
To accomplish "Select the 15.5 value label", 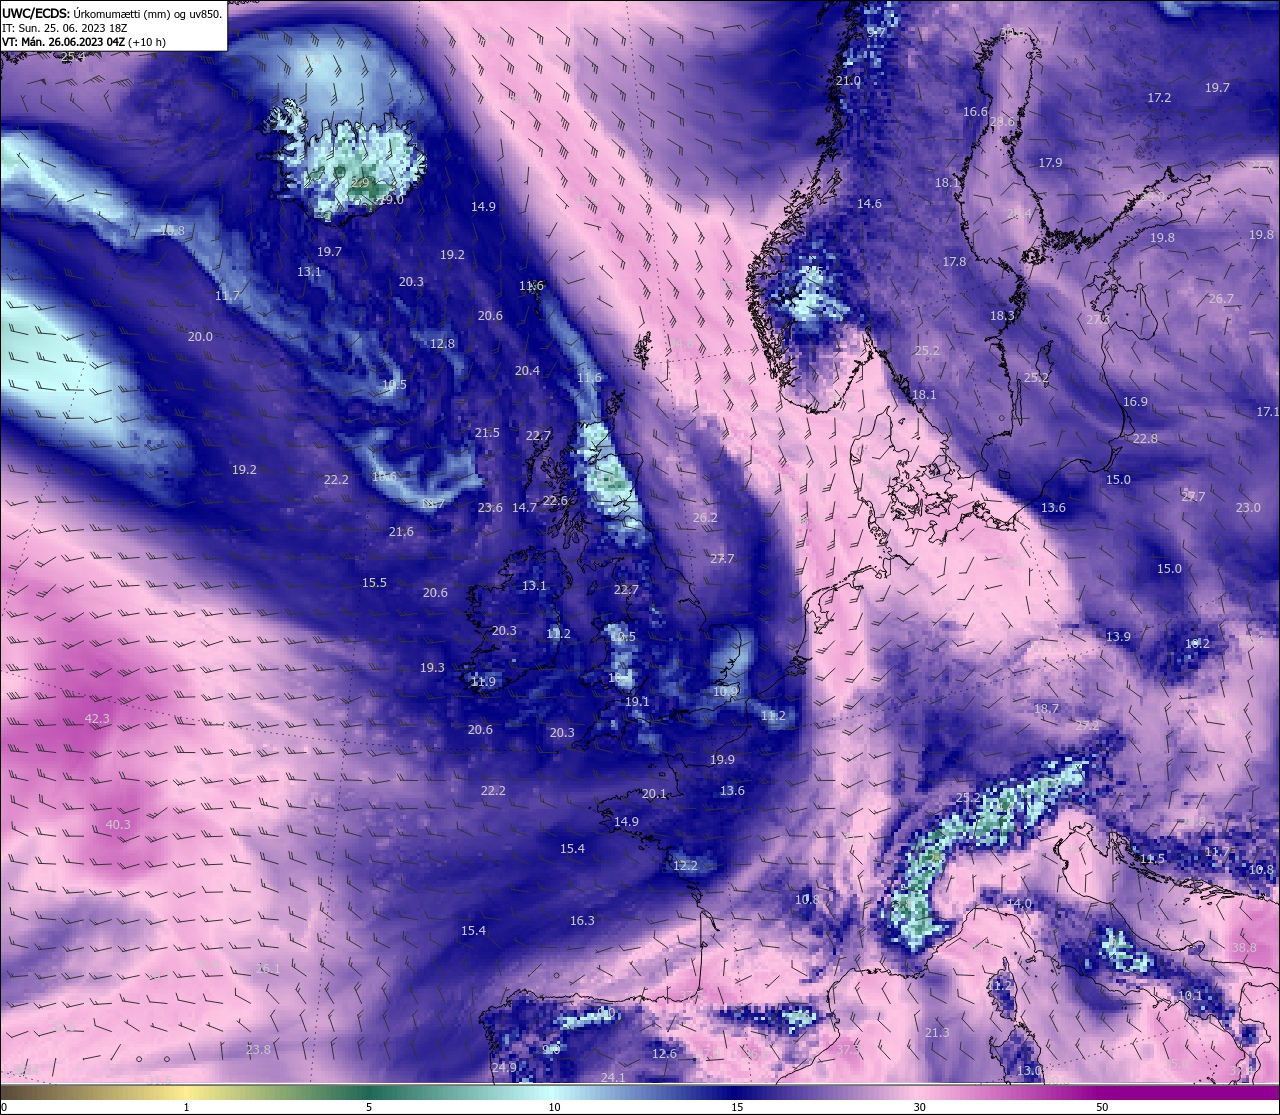I will coord(374,582).
